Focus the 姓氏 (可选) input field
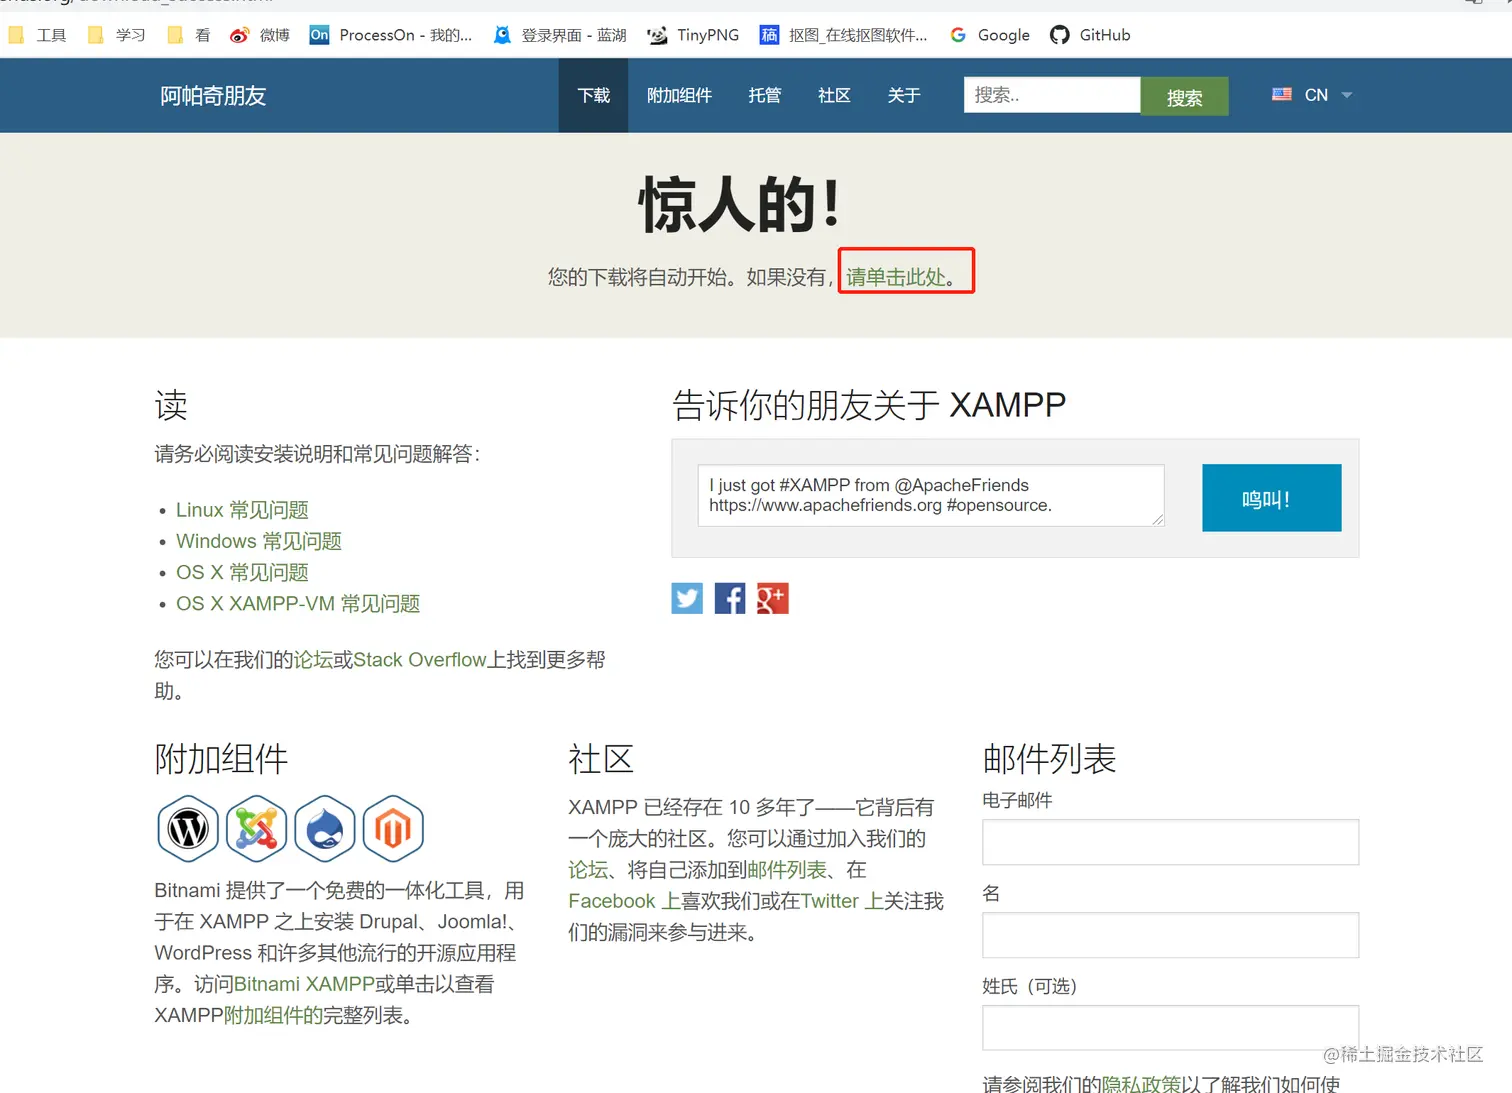Image resolution: width=1512 pixels, height=1093 pixels. (1170, 1028)
